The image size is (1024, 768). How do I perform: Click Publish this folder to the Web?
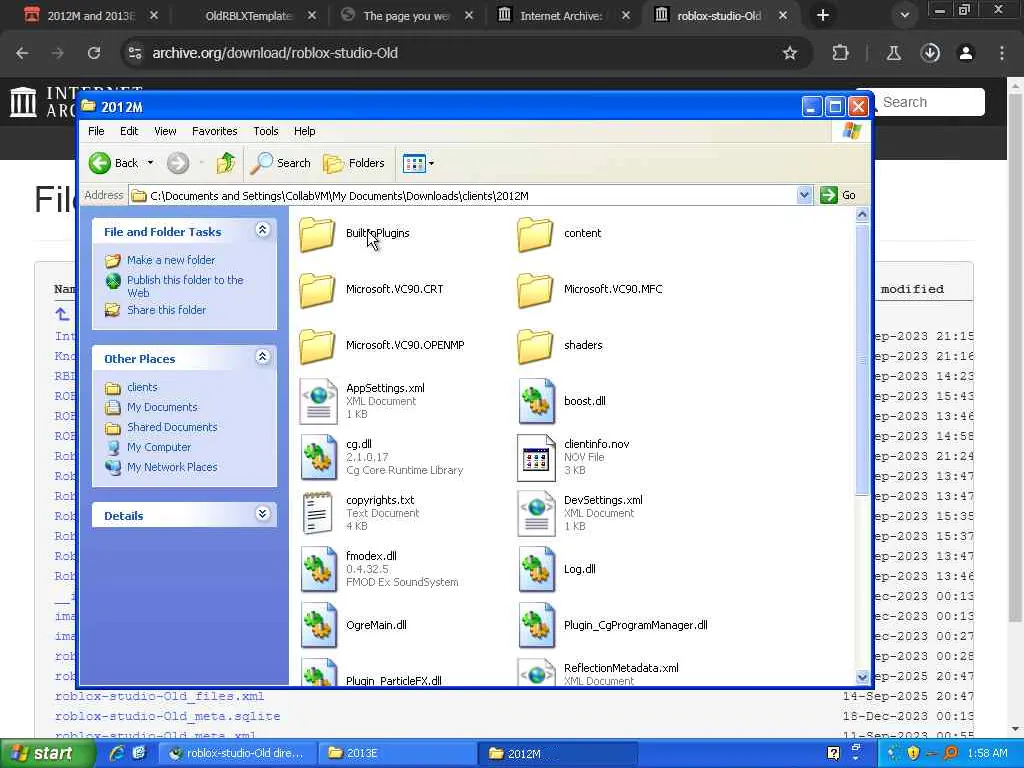(185, 287)
